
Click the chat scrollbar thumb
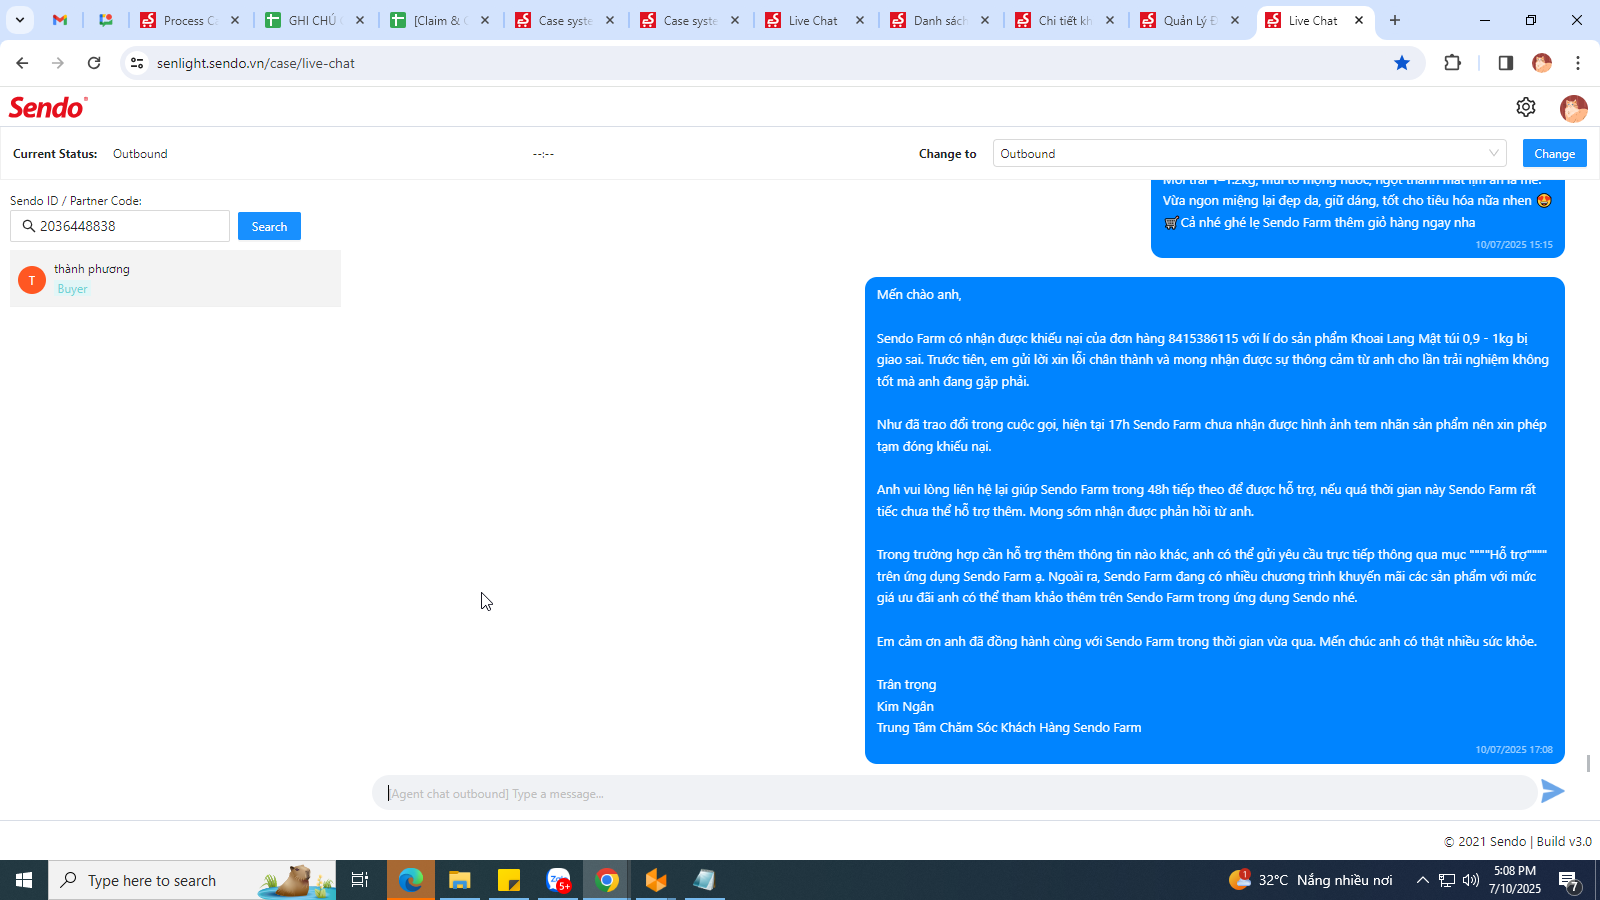point(1588,763)
